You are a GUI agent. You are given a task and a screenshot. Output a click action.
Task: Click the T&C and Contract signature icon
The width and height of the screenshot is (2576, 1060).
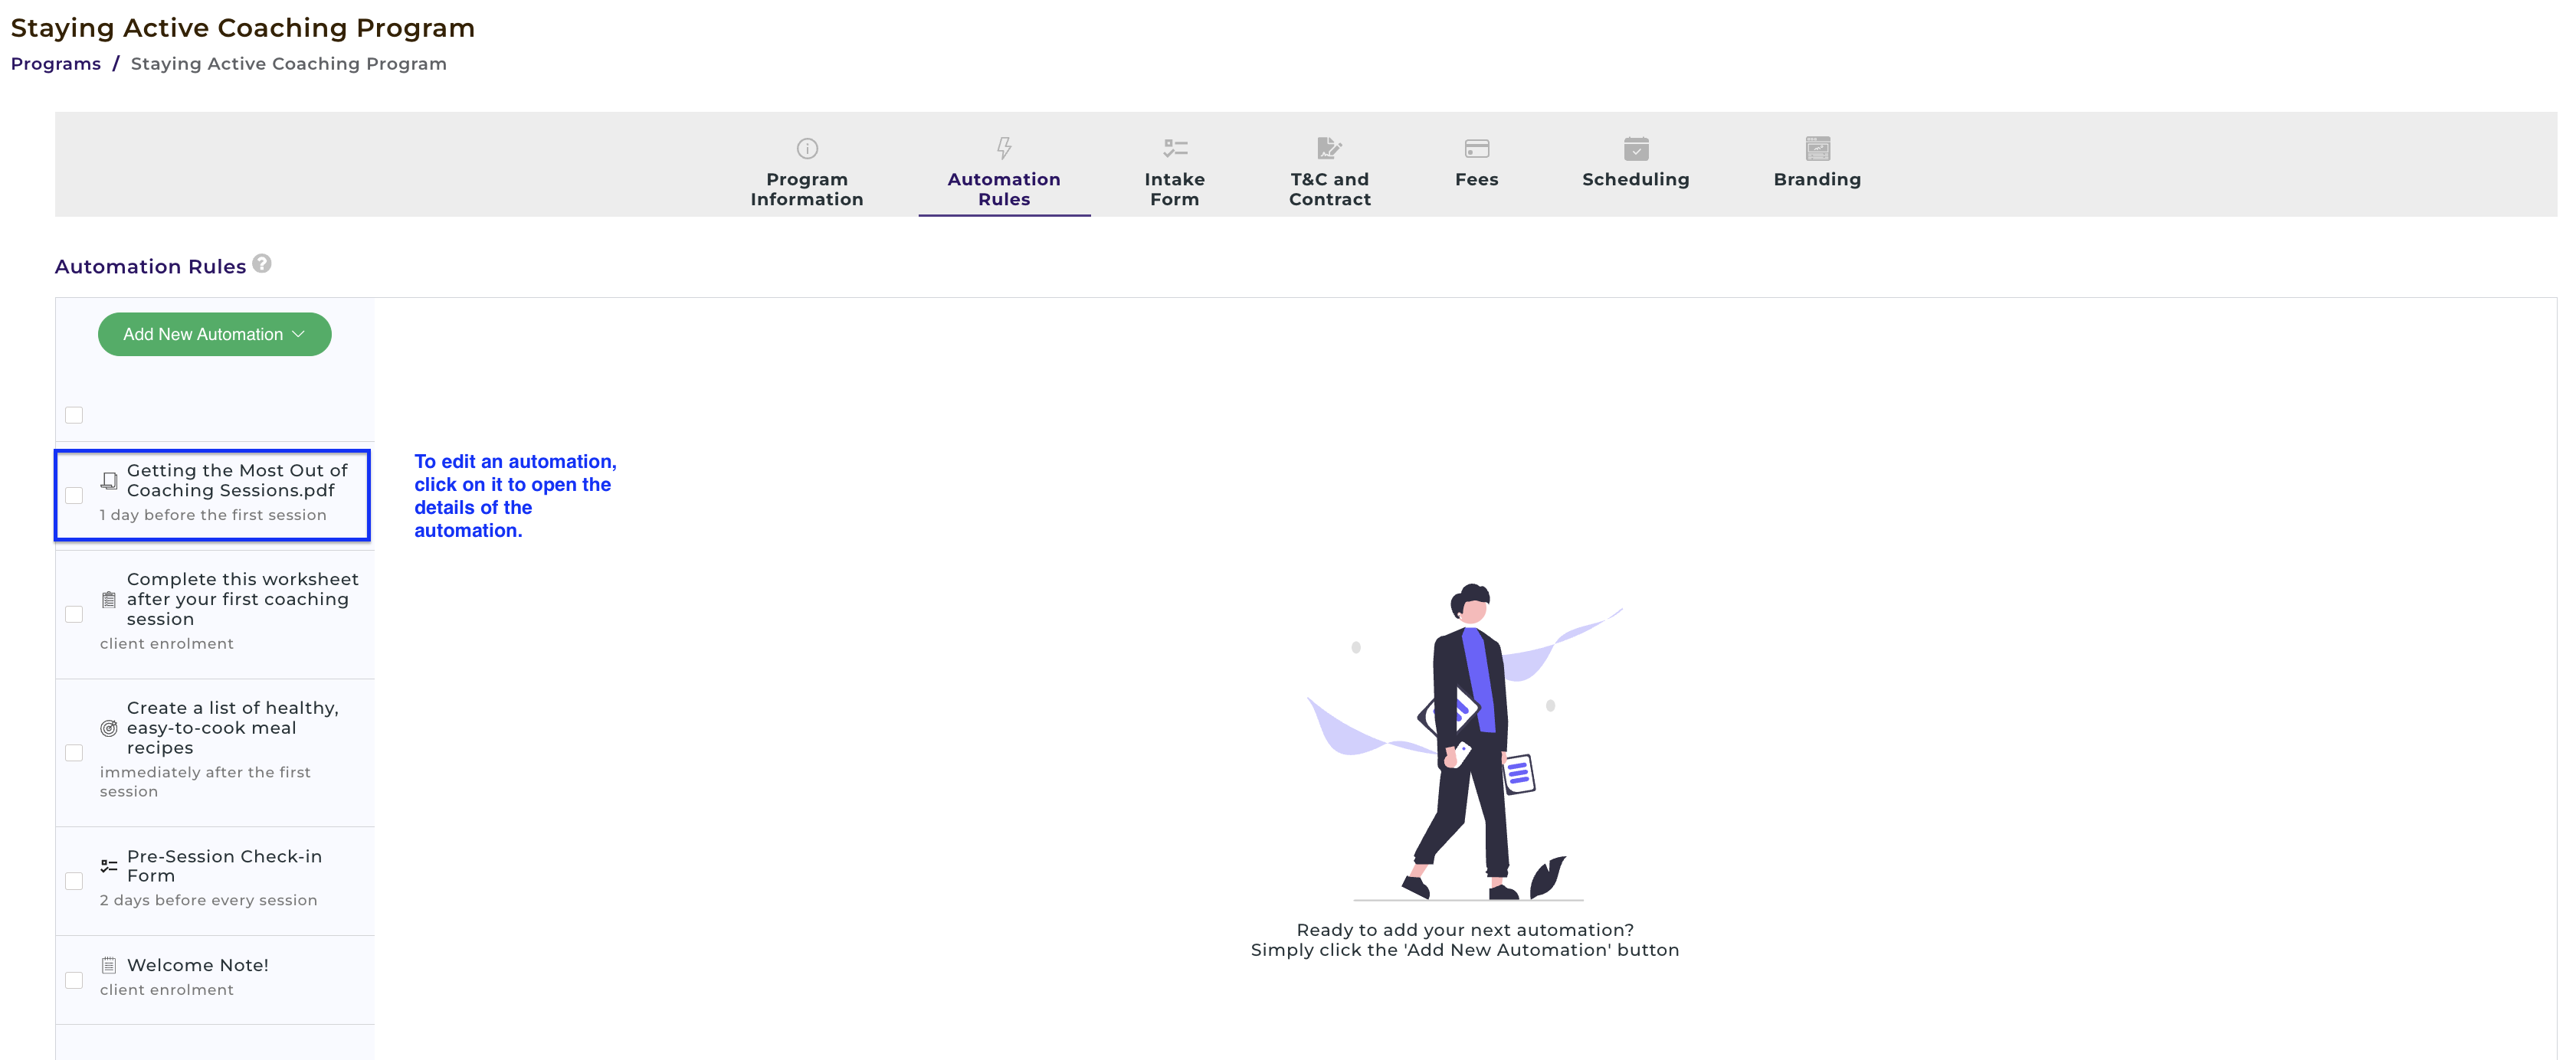1329,148
